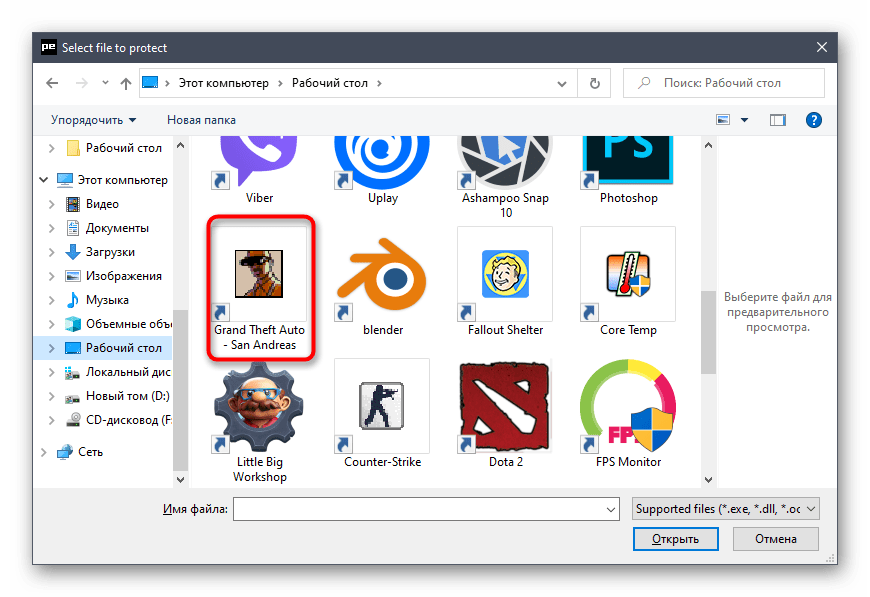The height and width of the screenshot is (597, 870).
Task: Expand the Видео tree node
Action: [x=52, y=204]
